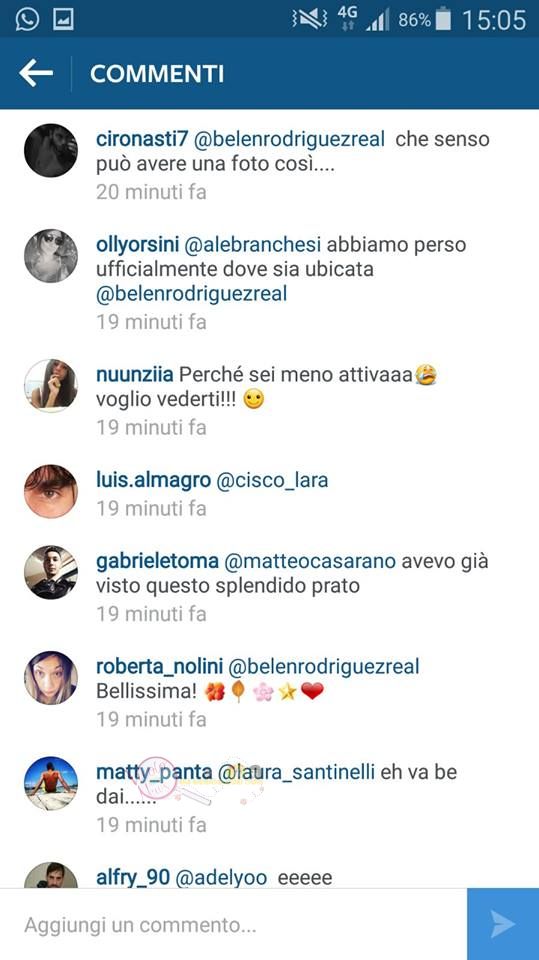Viewport: 539px width, 960px height.
Task: Tap the signal strength bars icon
Action: pyautogui.click(x=378, y=21)
